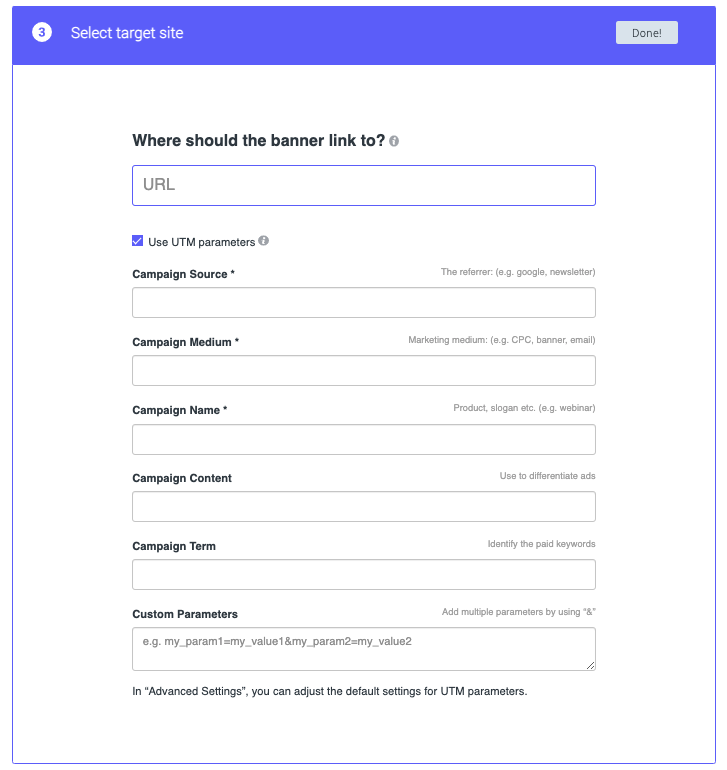Click into the Campaign Content field

(x=364, y=507)
